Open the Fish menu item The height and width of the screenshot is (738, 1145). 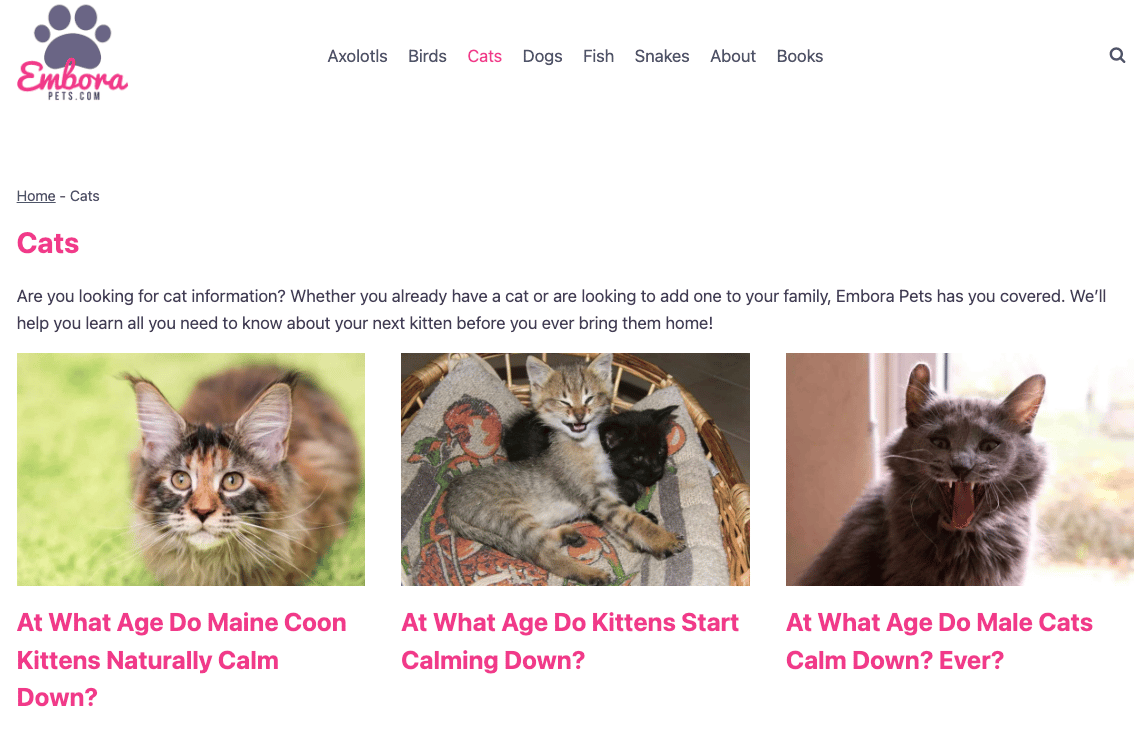[598, 56]
